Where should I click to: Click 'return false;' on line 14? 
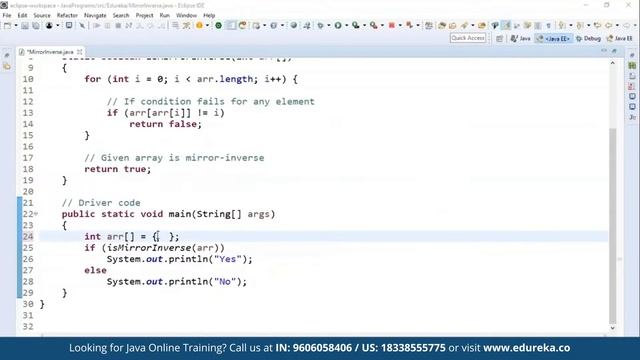coord(165,124)
